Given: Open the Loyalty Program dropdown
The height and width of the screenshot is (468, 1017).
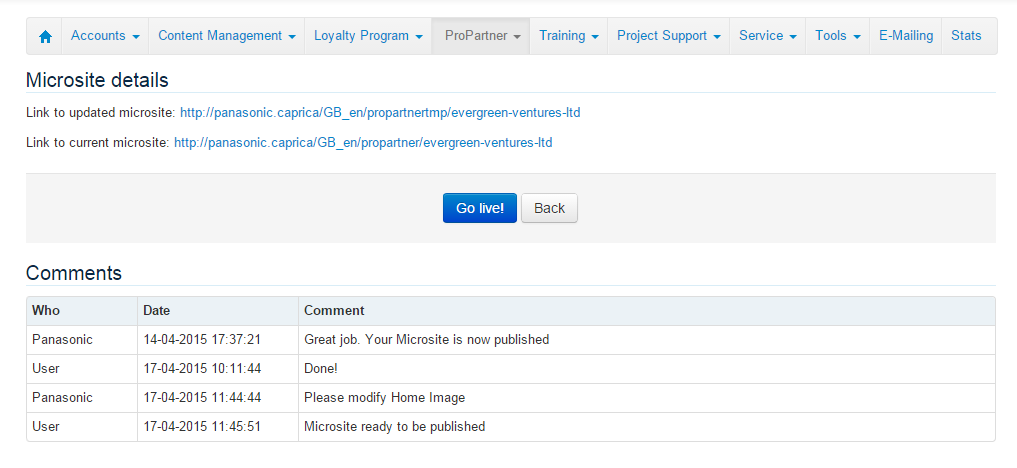Looking at the screenshot, I should (x=368, y=36).
